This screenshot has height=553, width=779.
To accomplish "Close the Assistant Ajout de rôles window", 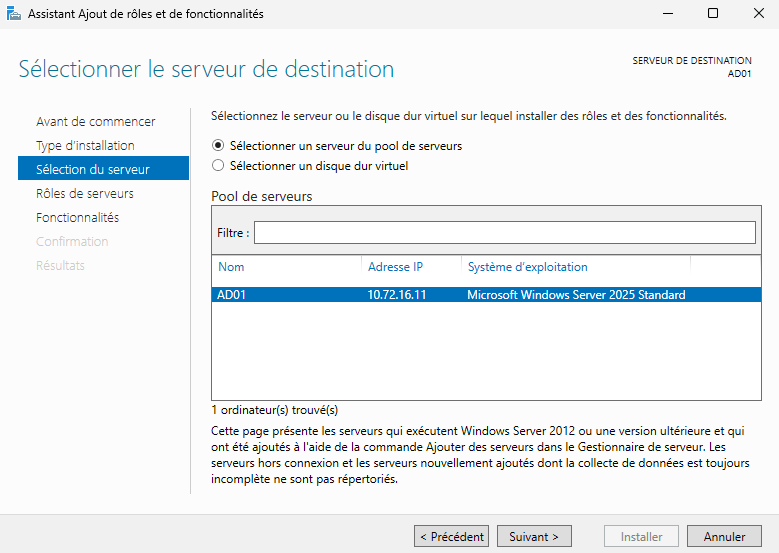I will [x=757, y=14].
